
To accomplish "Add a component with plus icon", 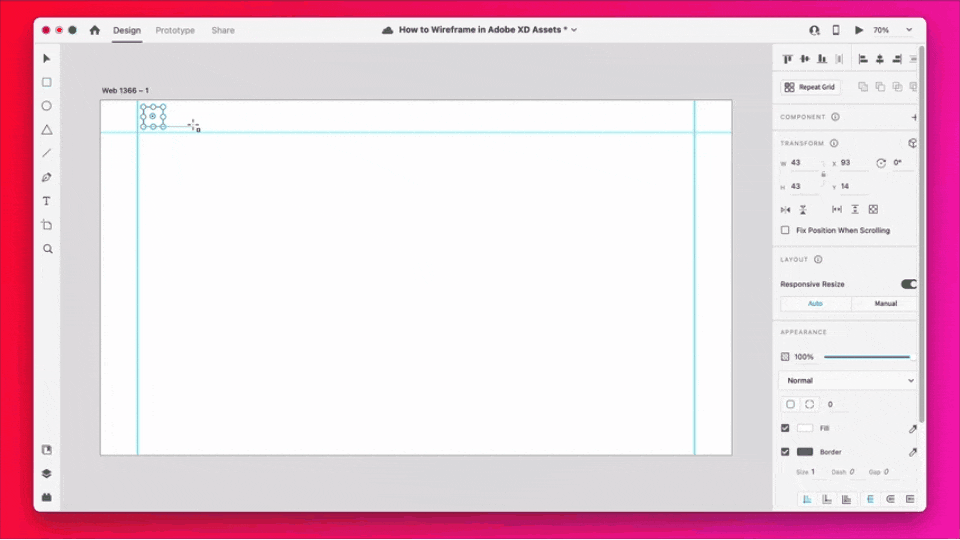I will (914, 117).
